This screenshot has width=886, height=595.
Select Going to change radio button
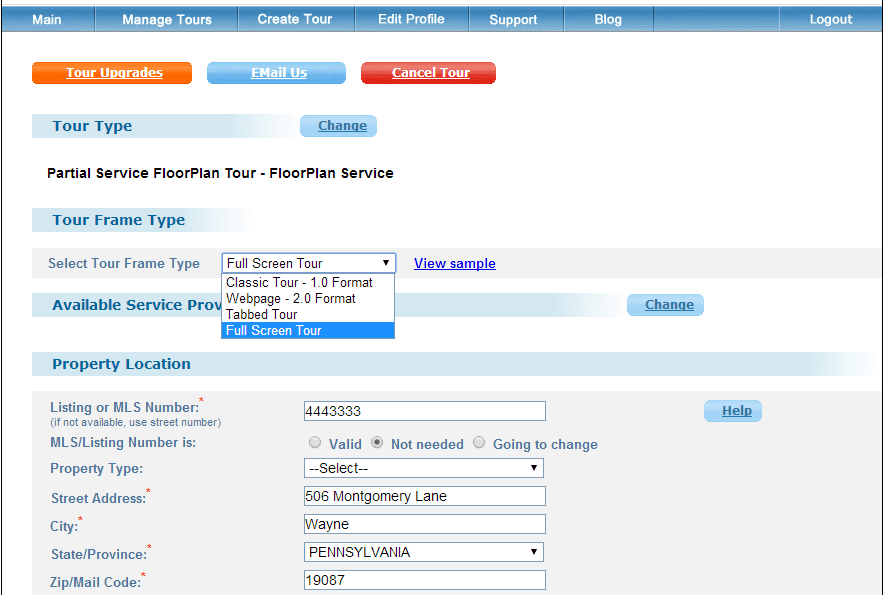point(480,443)
